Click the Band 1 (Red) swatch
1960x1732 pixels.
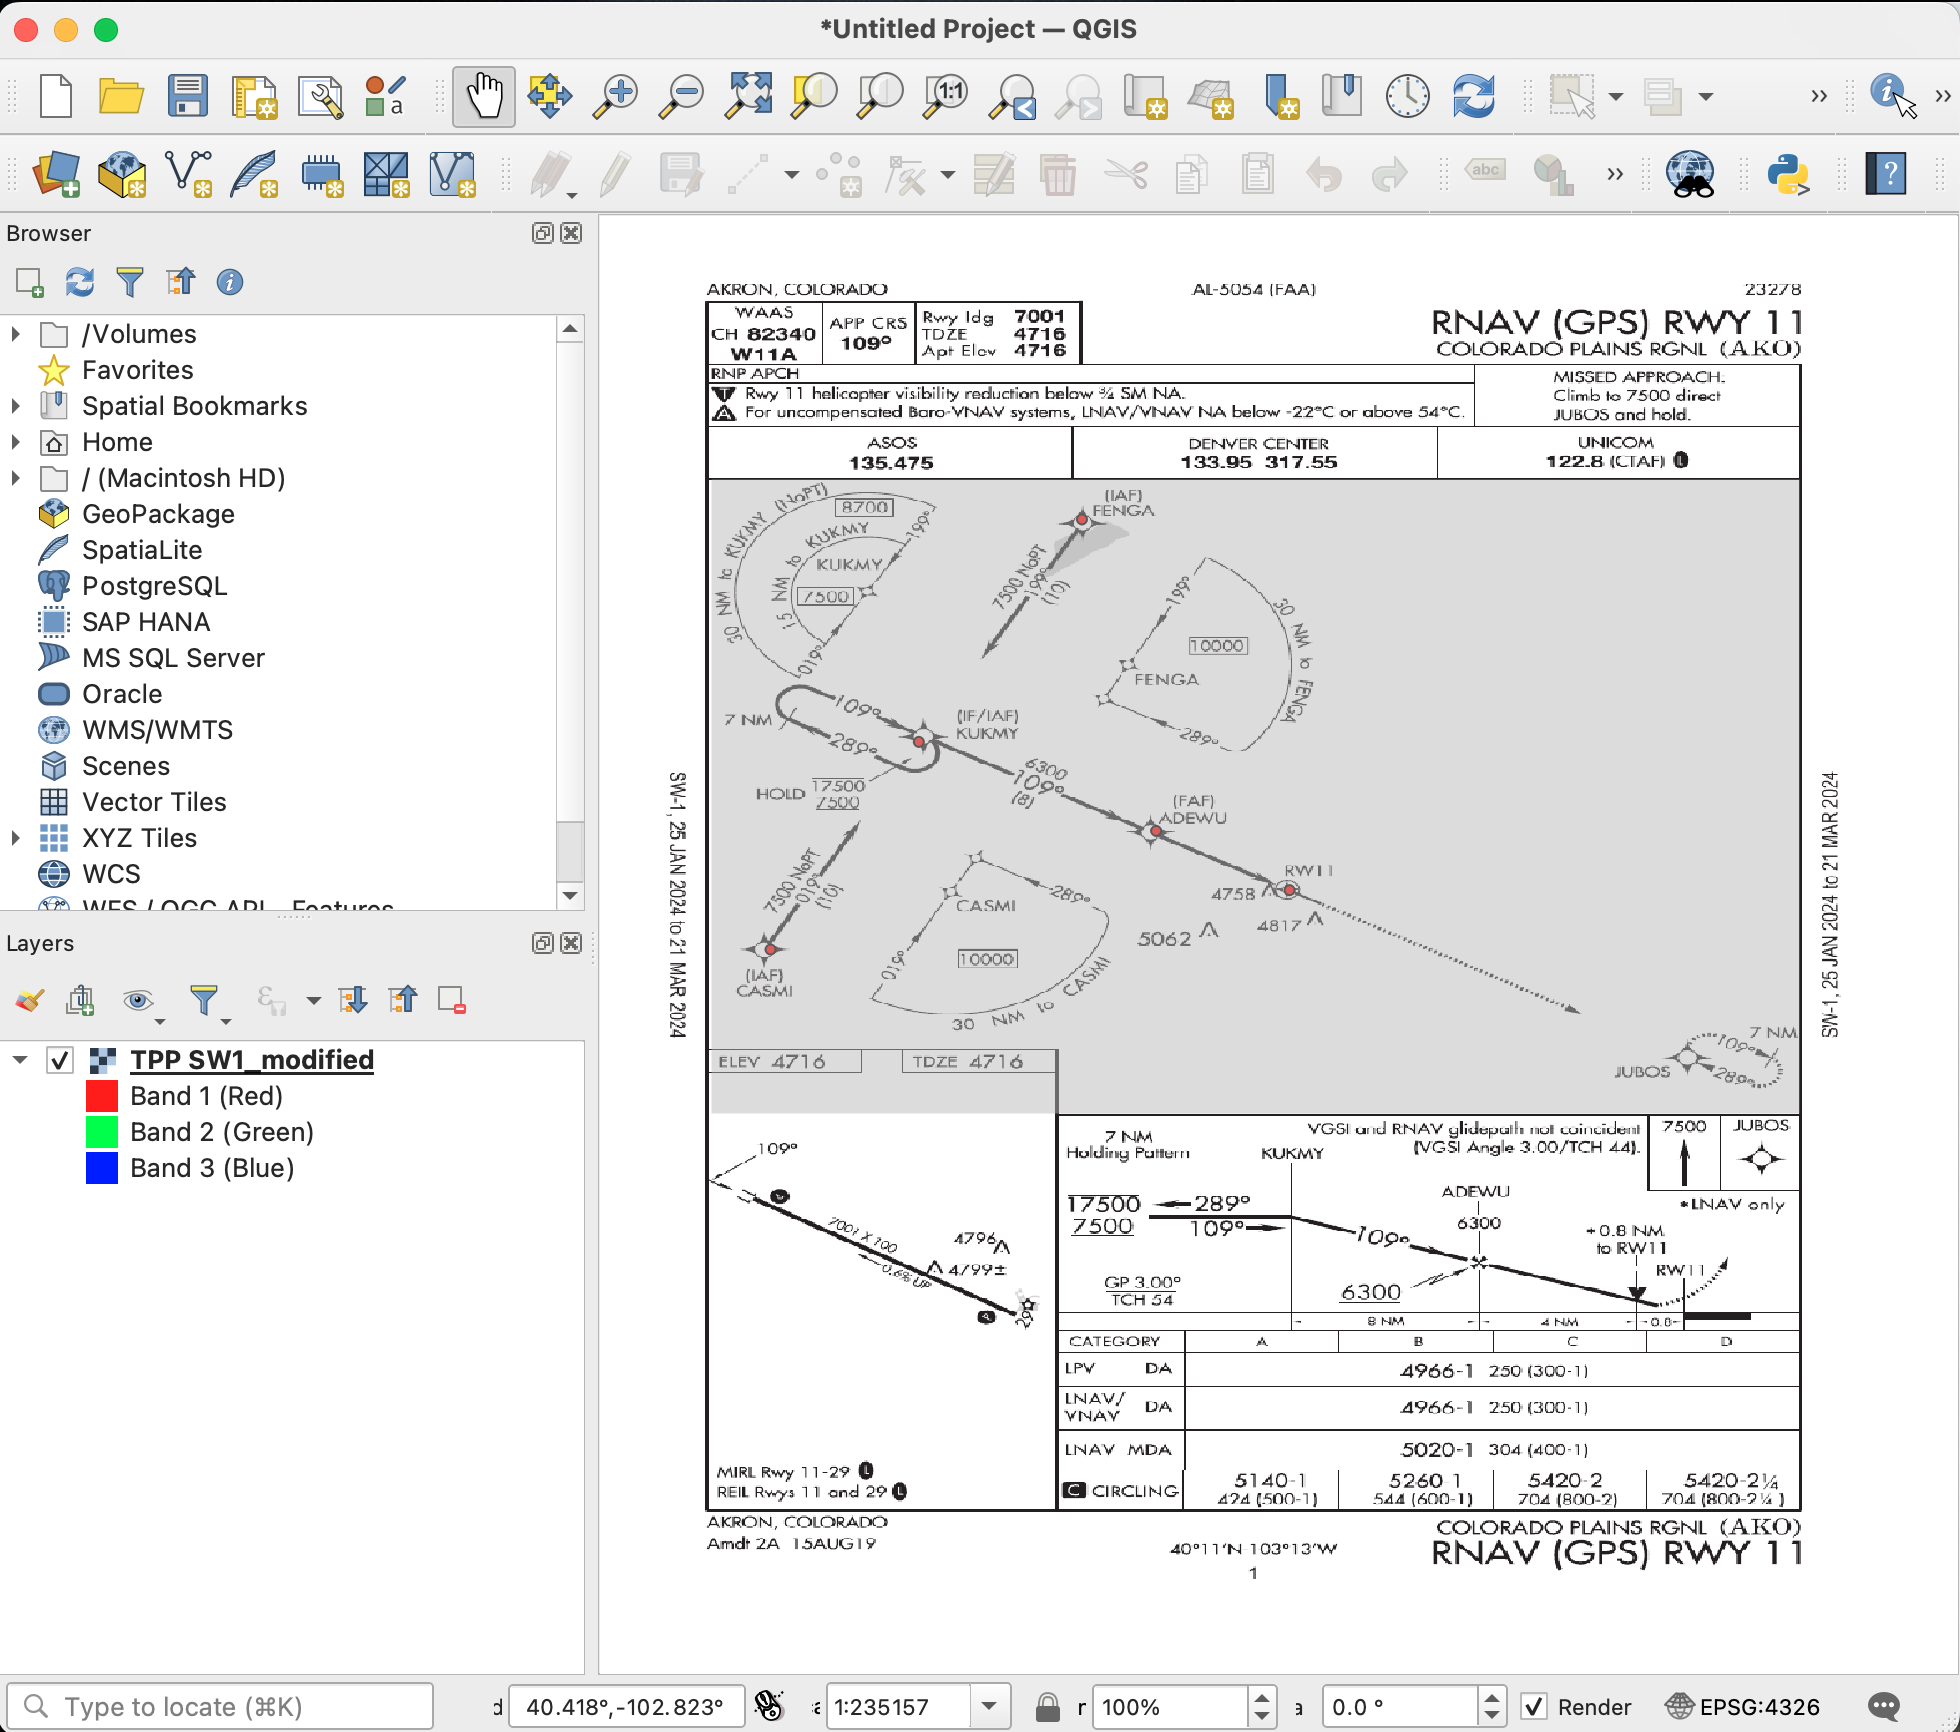click(x=102, y=1096)
